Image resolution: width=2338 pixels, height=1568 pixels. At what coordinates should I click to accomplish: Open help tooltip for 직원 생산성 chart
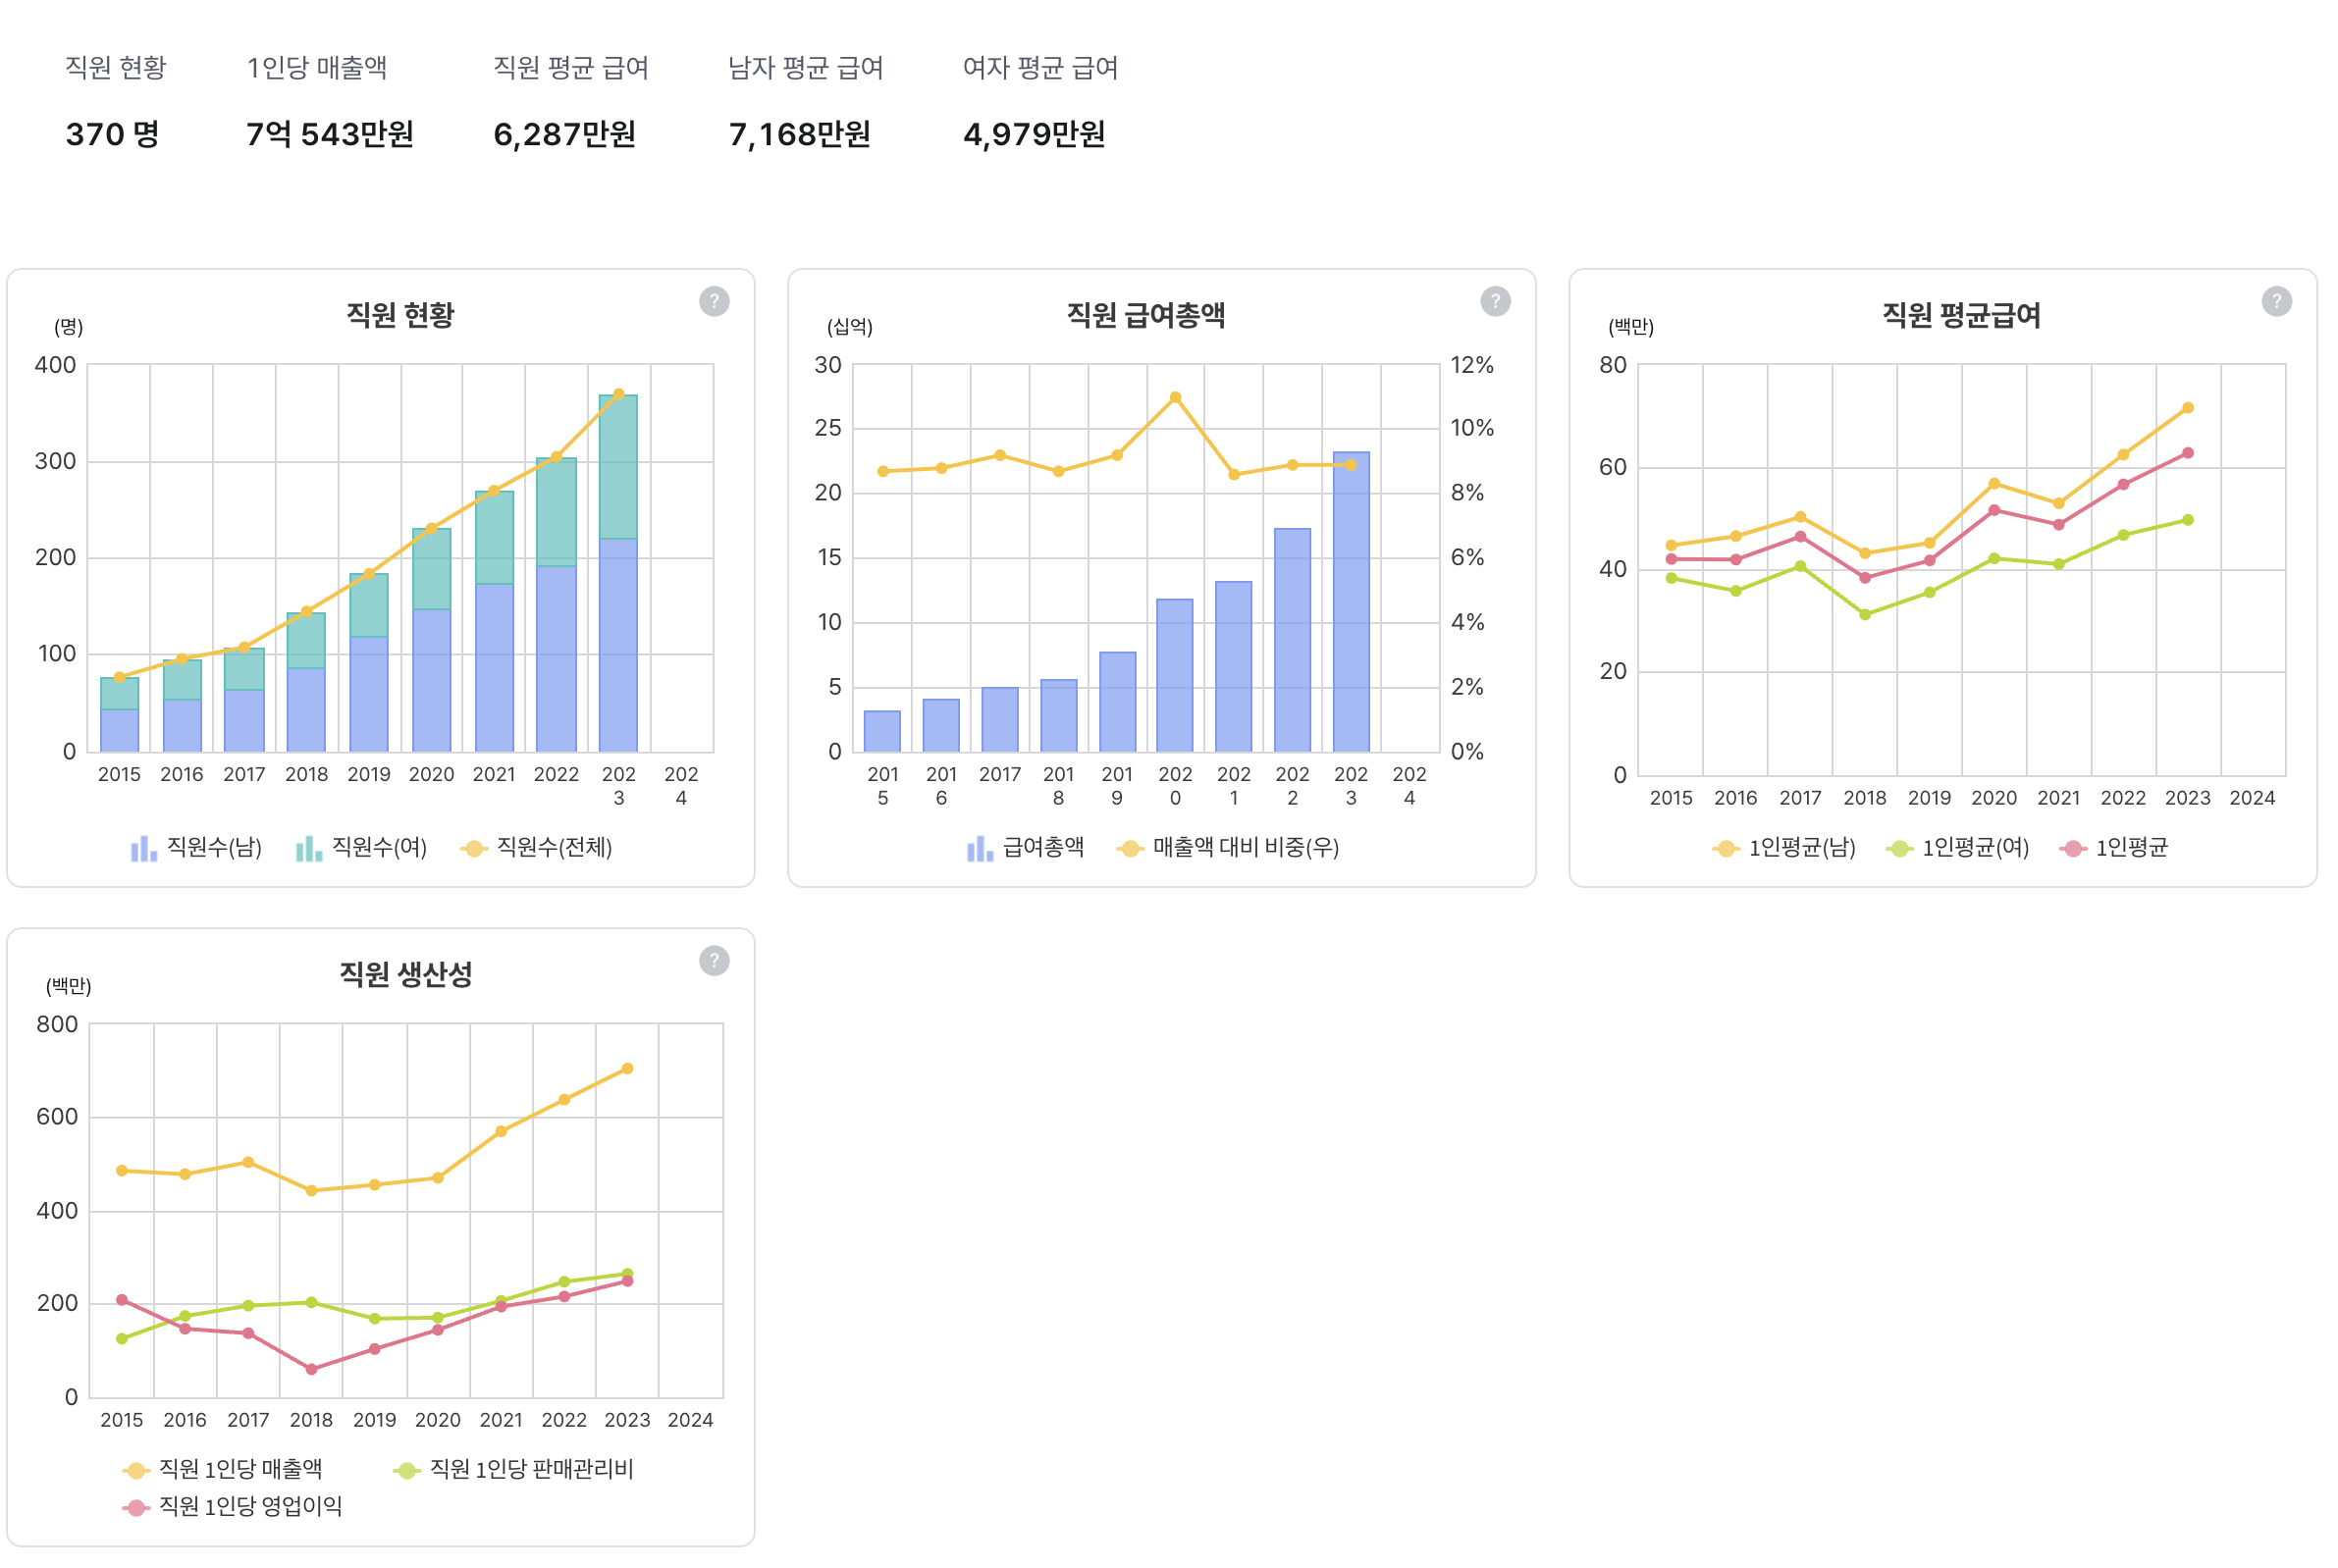coord(714,961)
